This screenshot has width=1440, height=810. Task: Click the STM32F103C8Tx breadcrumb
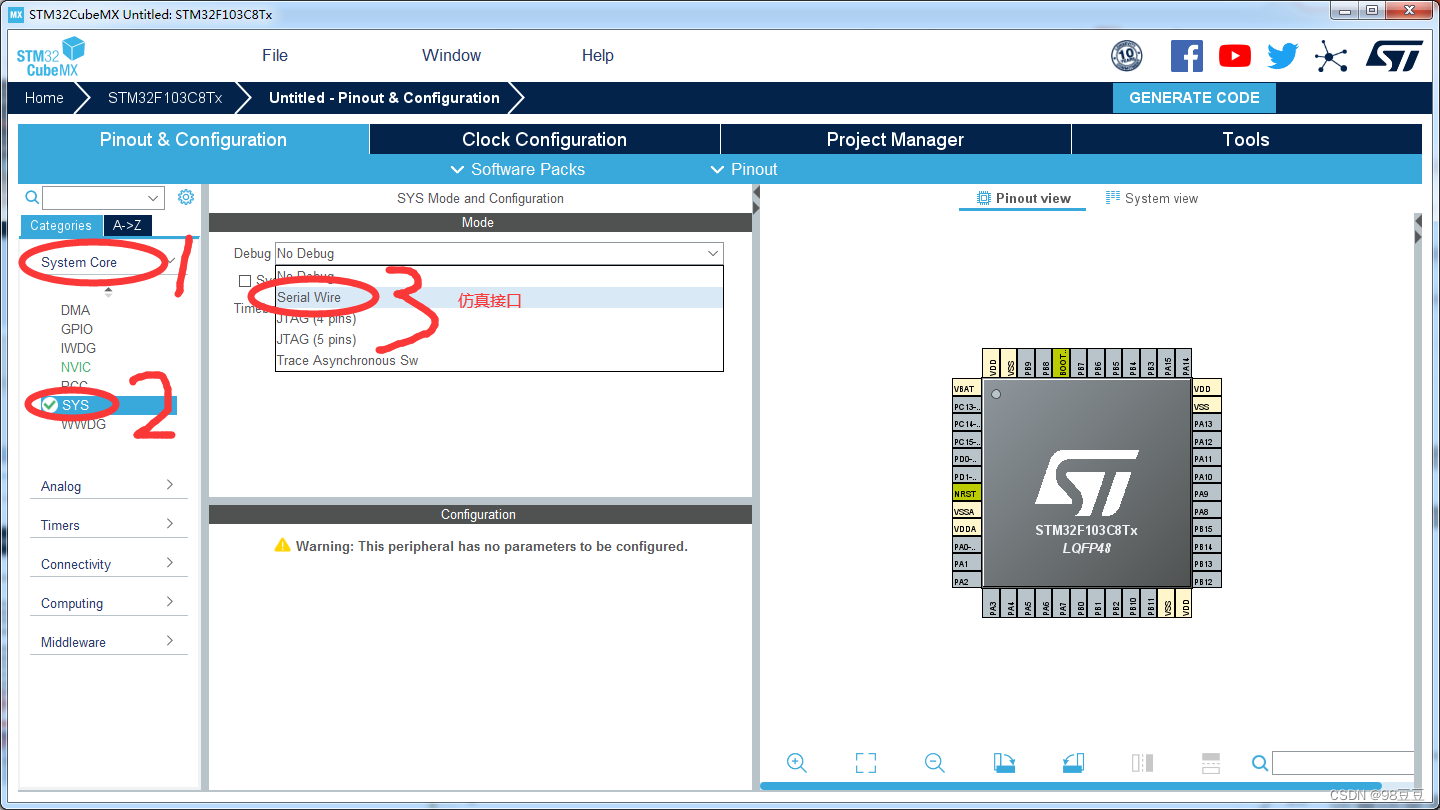165,98
